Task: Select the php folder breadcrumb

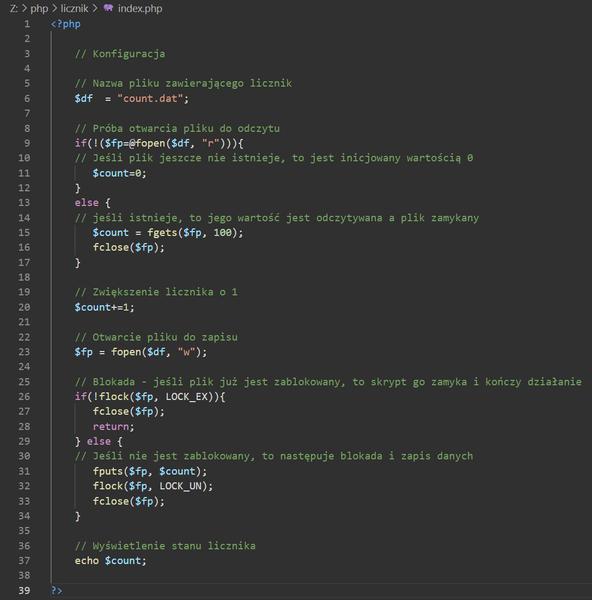Action: (39, 8)
